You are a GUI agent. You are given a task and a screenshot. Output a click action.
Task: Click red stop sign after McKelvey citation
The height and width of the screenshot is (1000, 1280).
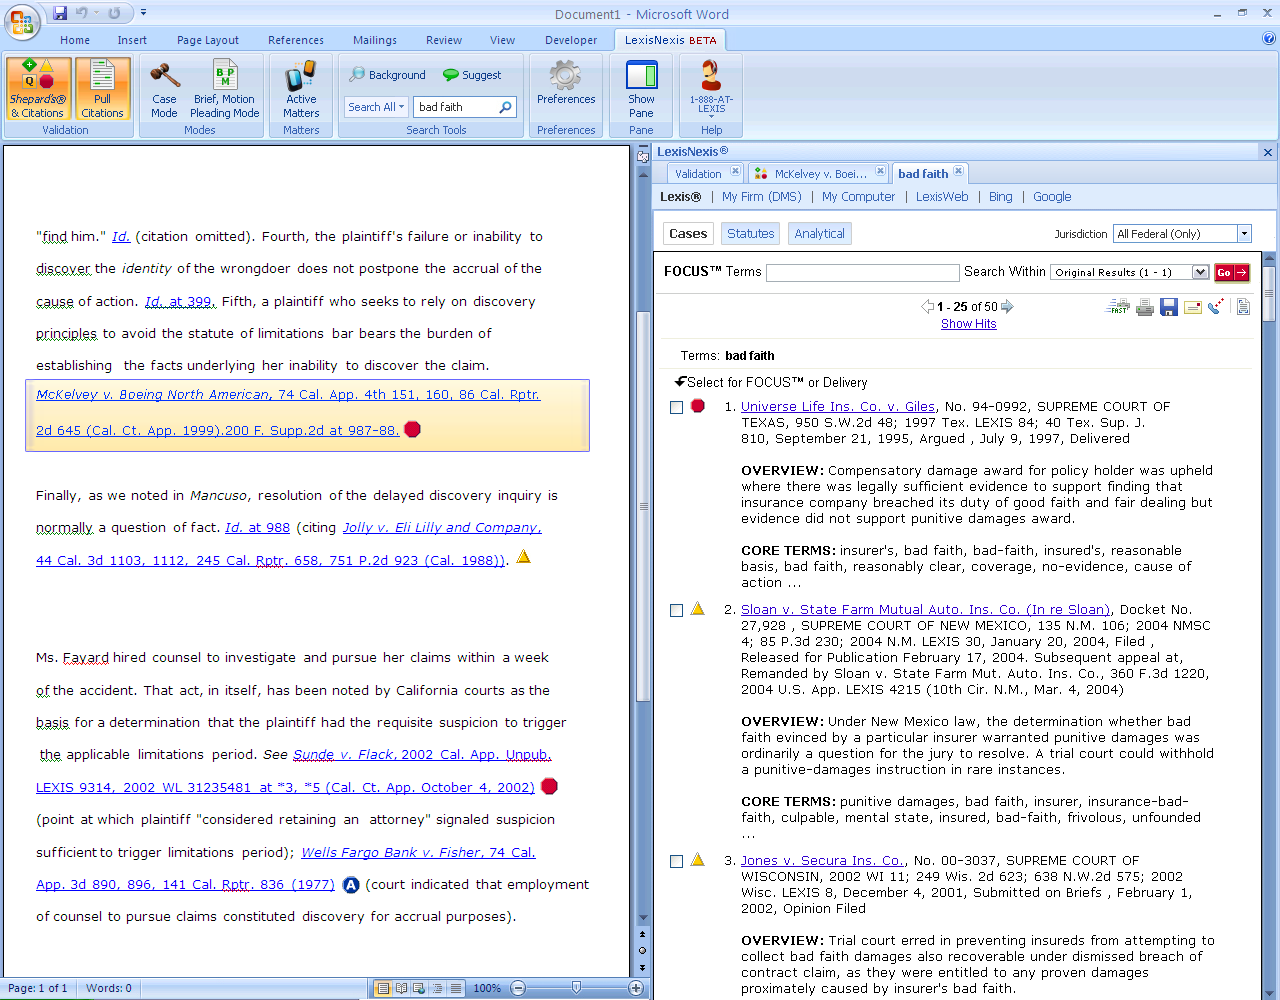coord(412,429)
